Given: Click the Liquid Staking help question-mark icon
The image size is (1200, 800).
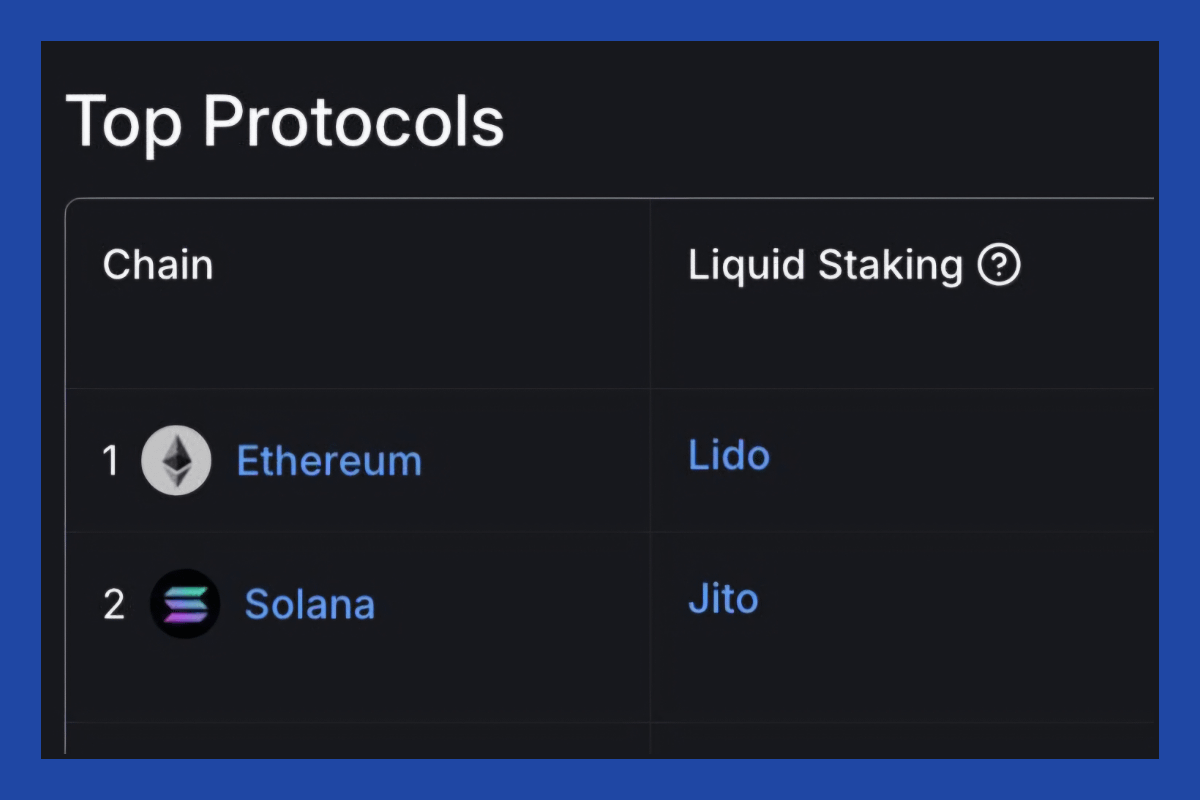Looking at the screenshot, I should point(999,265).
